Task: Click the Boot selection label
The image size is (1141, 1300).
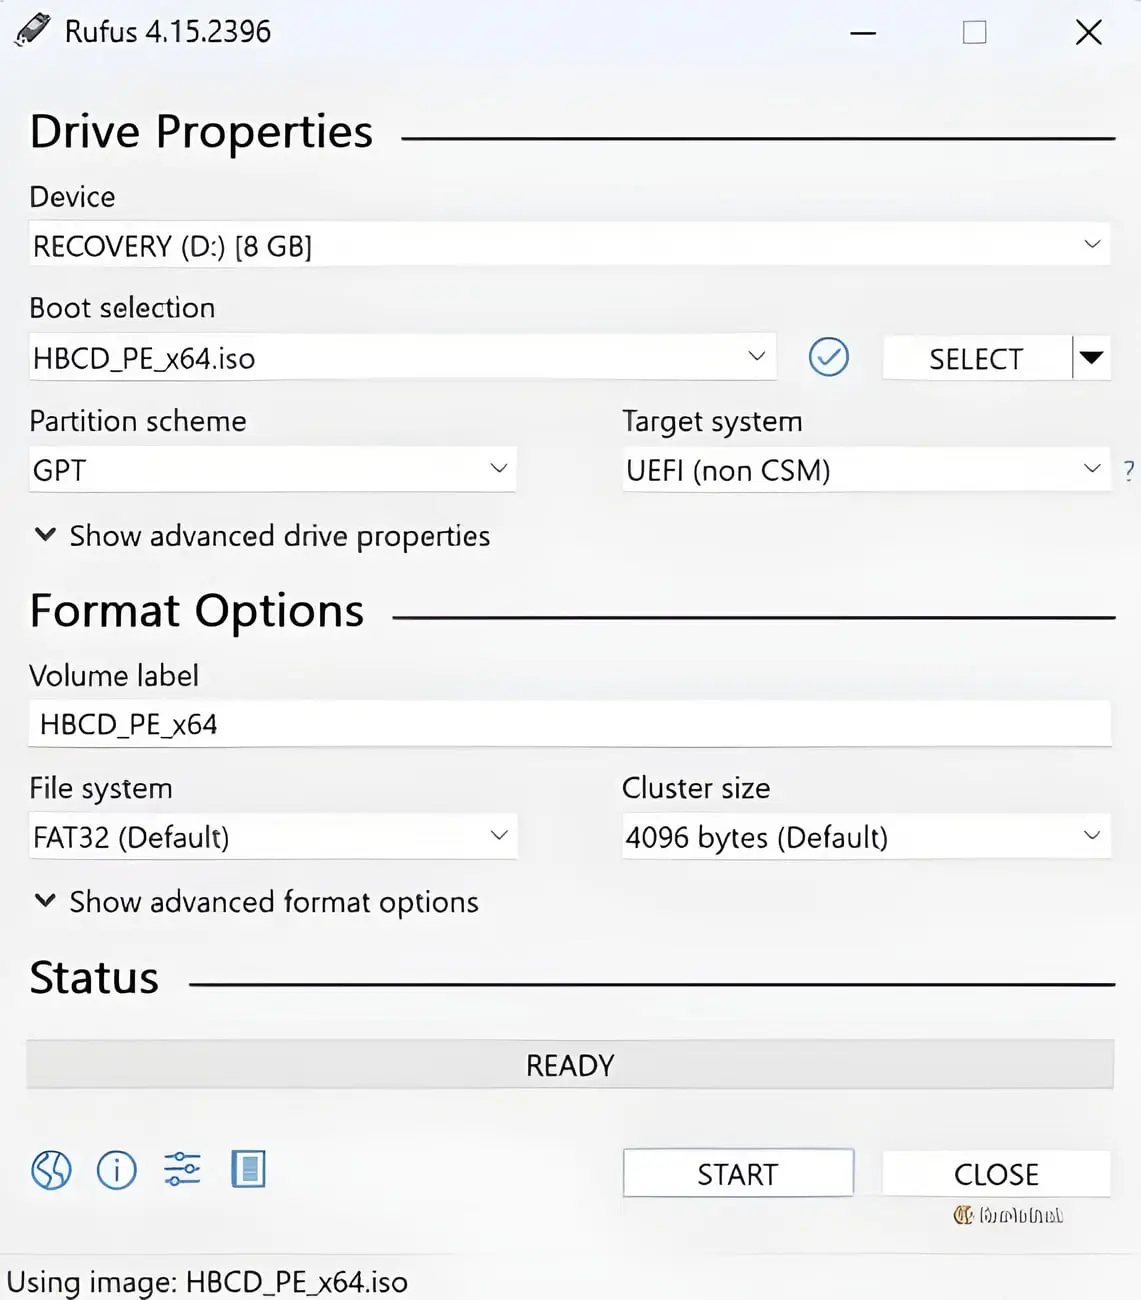Action: 122,307
